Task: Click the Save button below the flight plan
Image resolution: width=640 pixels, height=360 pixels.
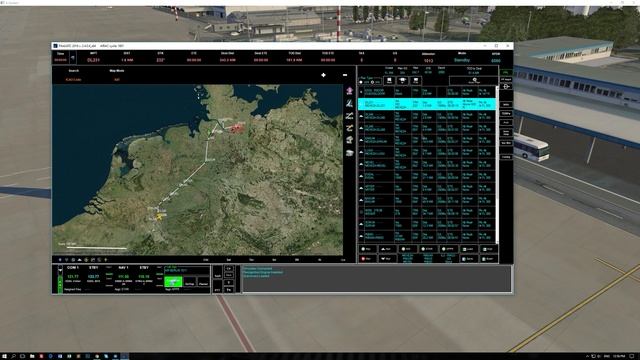Action: pos(468,258)
